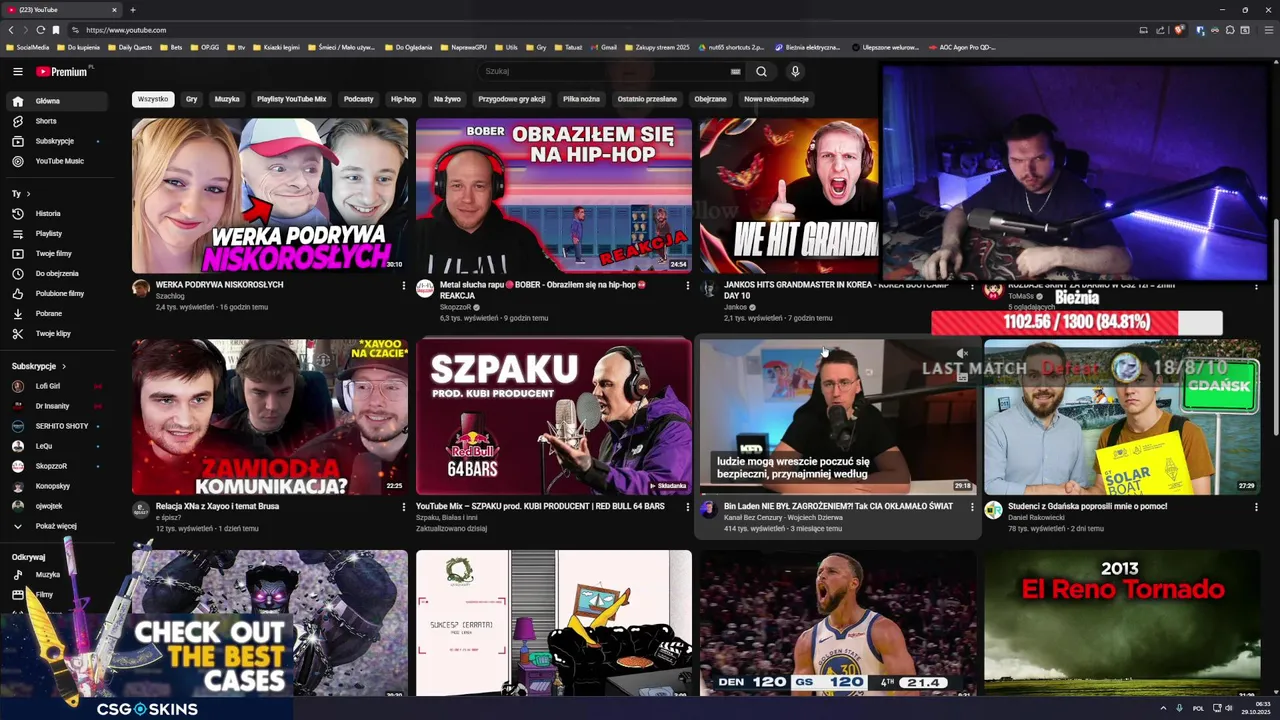This screenshot has width=1280, height=720.
Task: Open YouTube Music in the sidebar
Action: tap(57, 161)
